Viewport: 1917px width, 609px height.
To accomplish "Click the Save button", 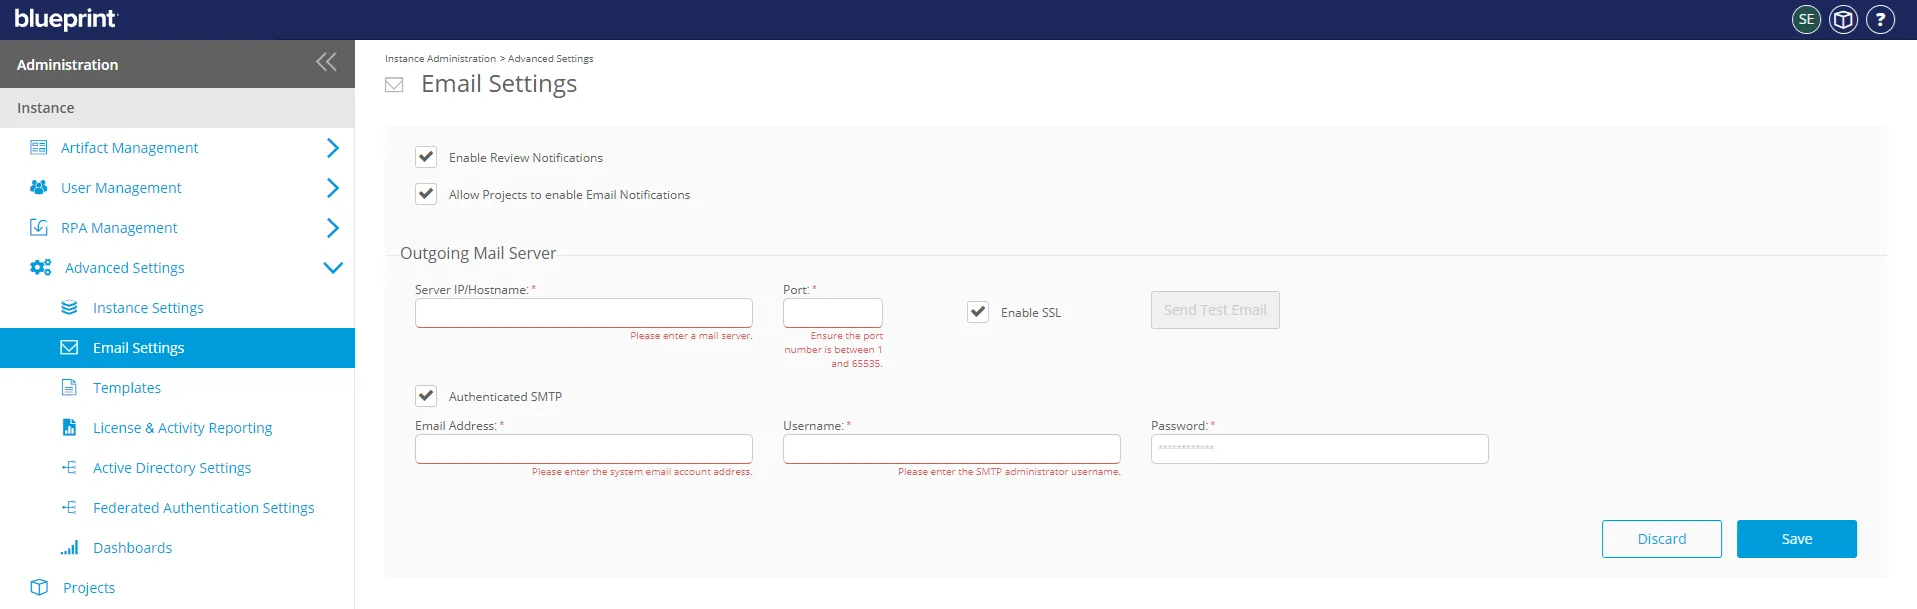I will click(1797, 539).
